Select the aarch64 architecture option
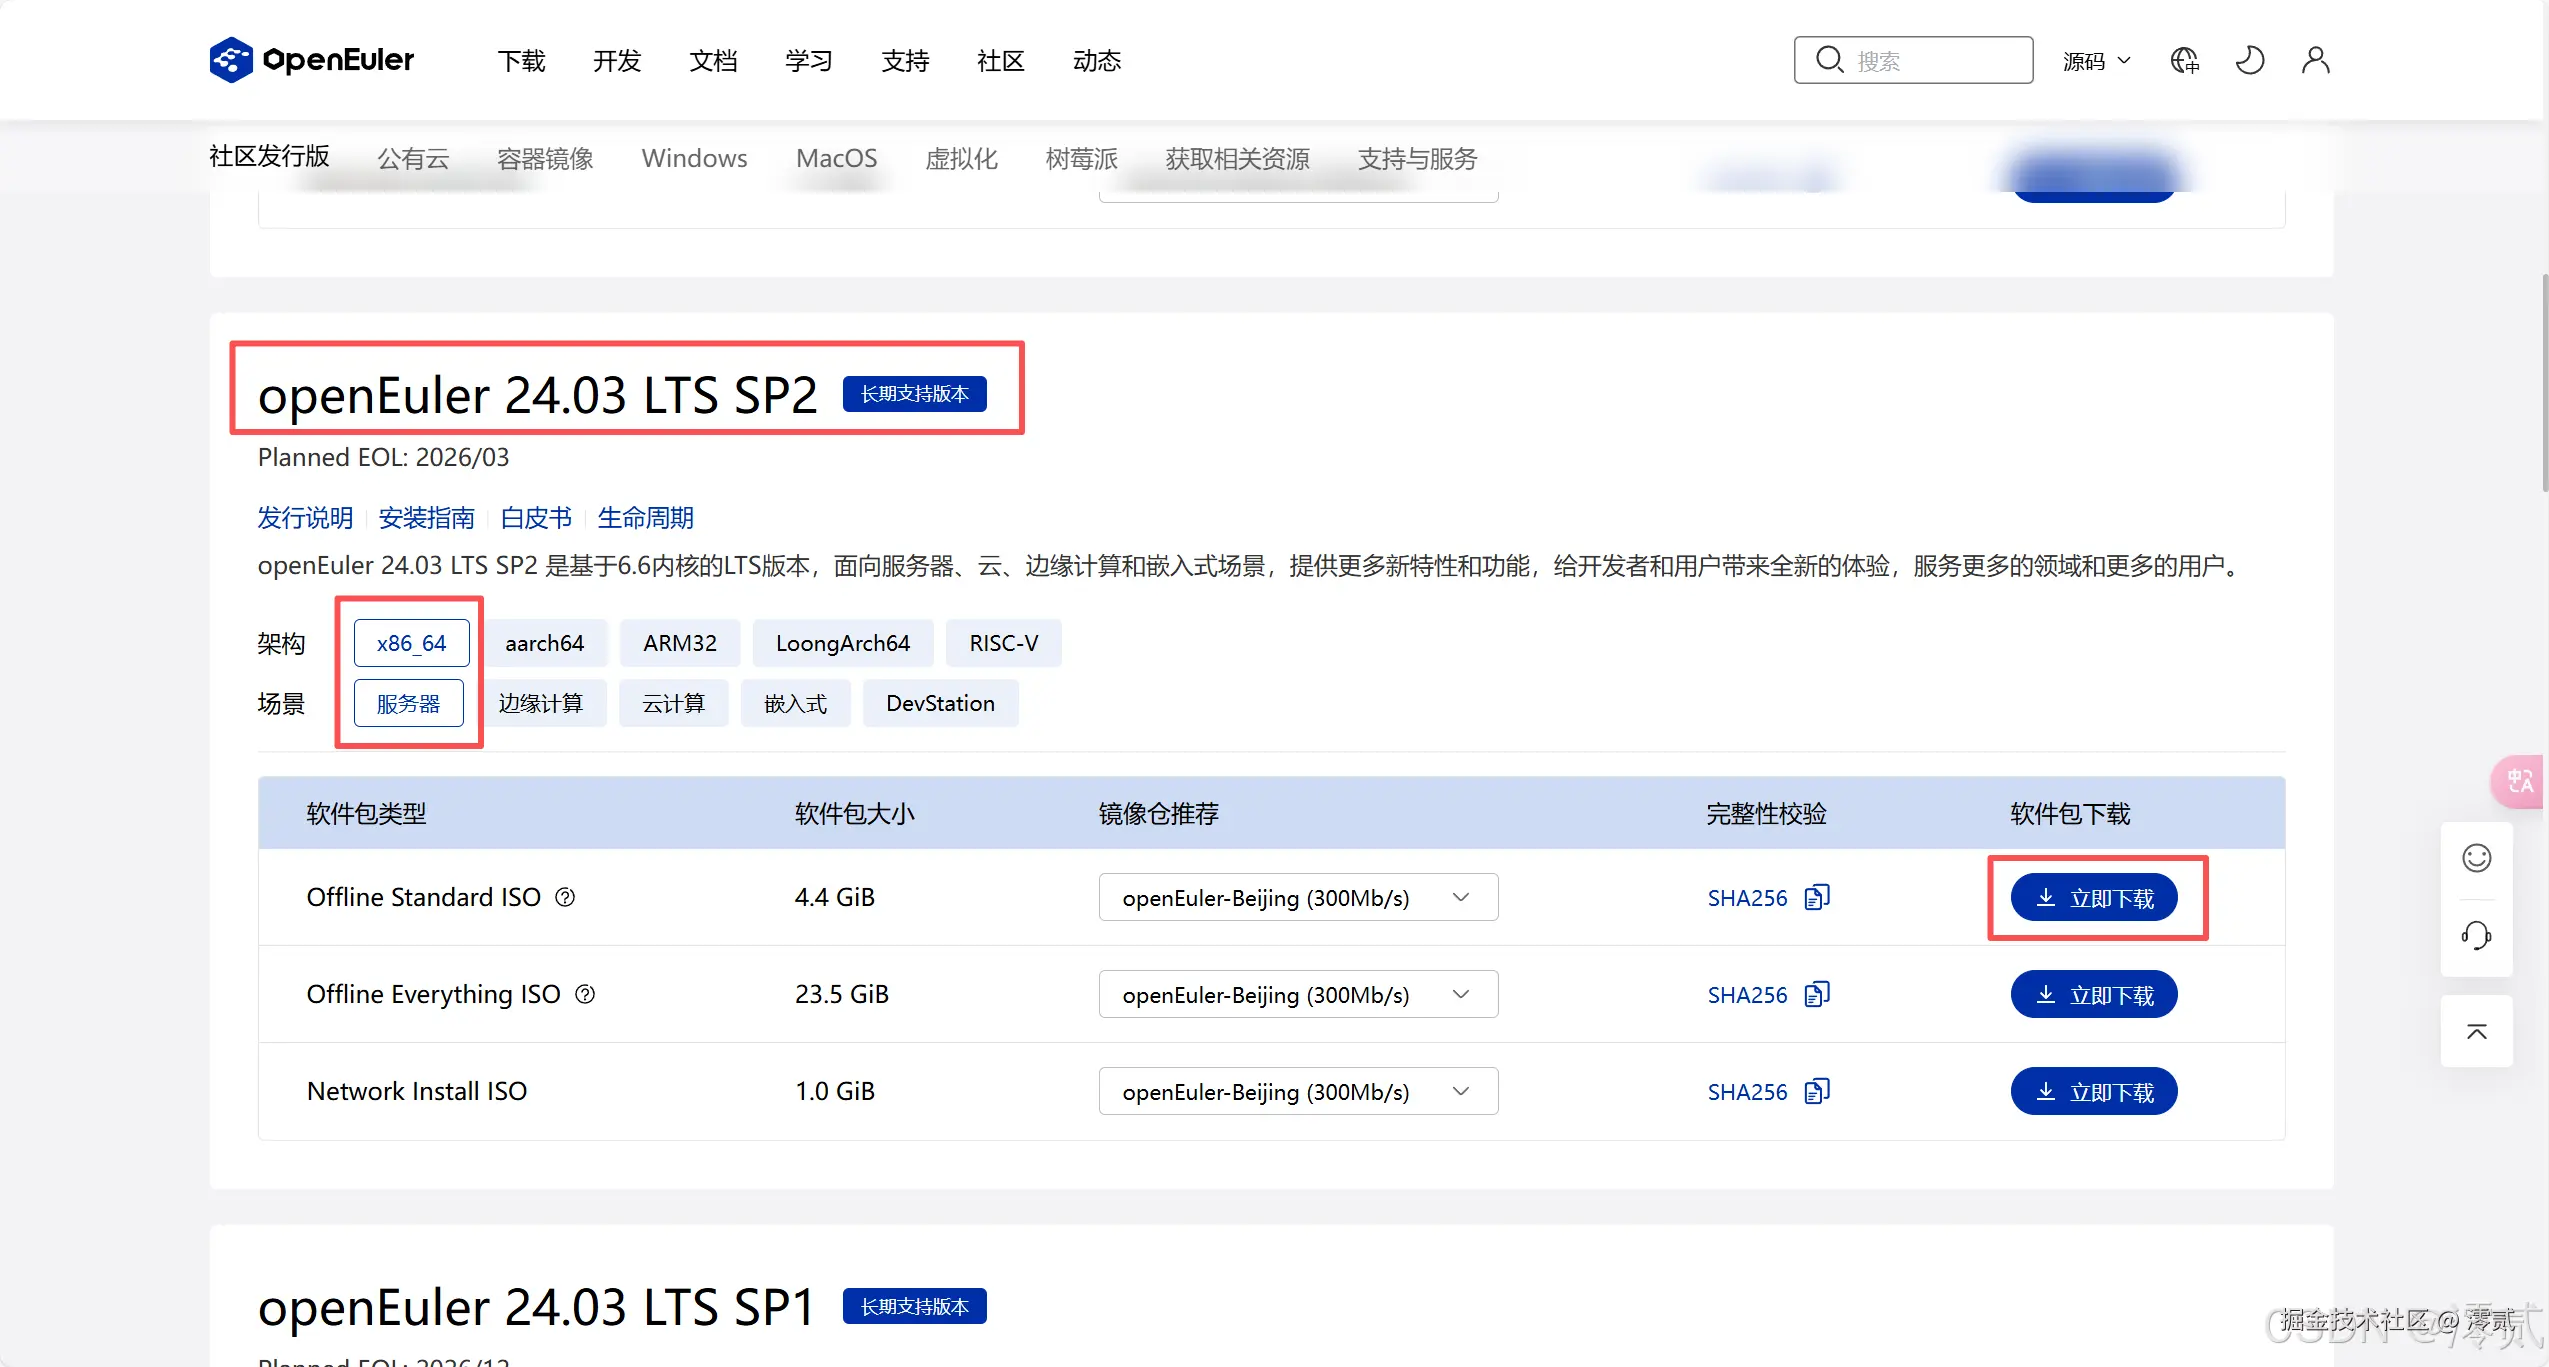Viewport: 2549px width, 1367px height. 544,643
